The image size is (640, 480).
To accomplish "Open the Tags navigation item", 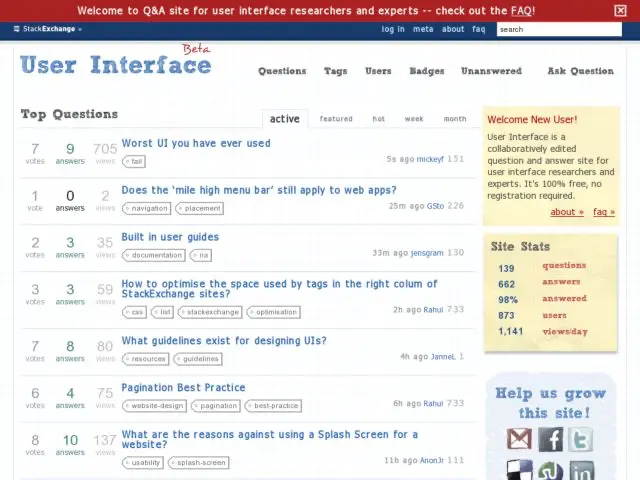I will coord(336,71).
